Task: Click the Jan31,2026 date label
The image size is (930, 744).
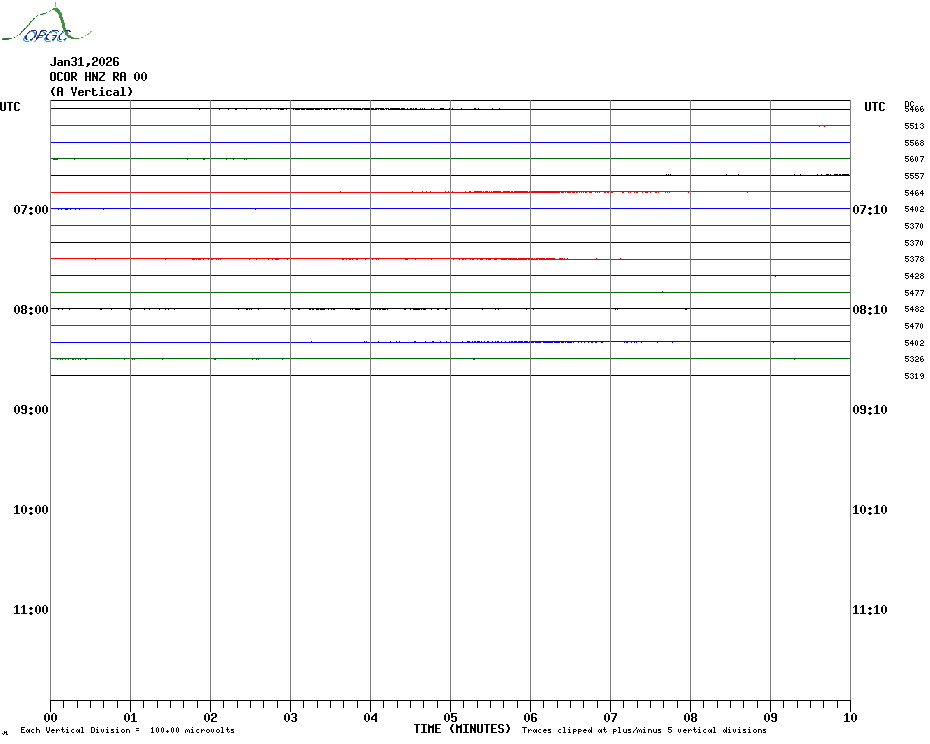Action: (x=85, y=62)
